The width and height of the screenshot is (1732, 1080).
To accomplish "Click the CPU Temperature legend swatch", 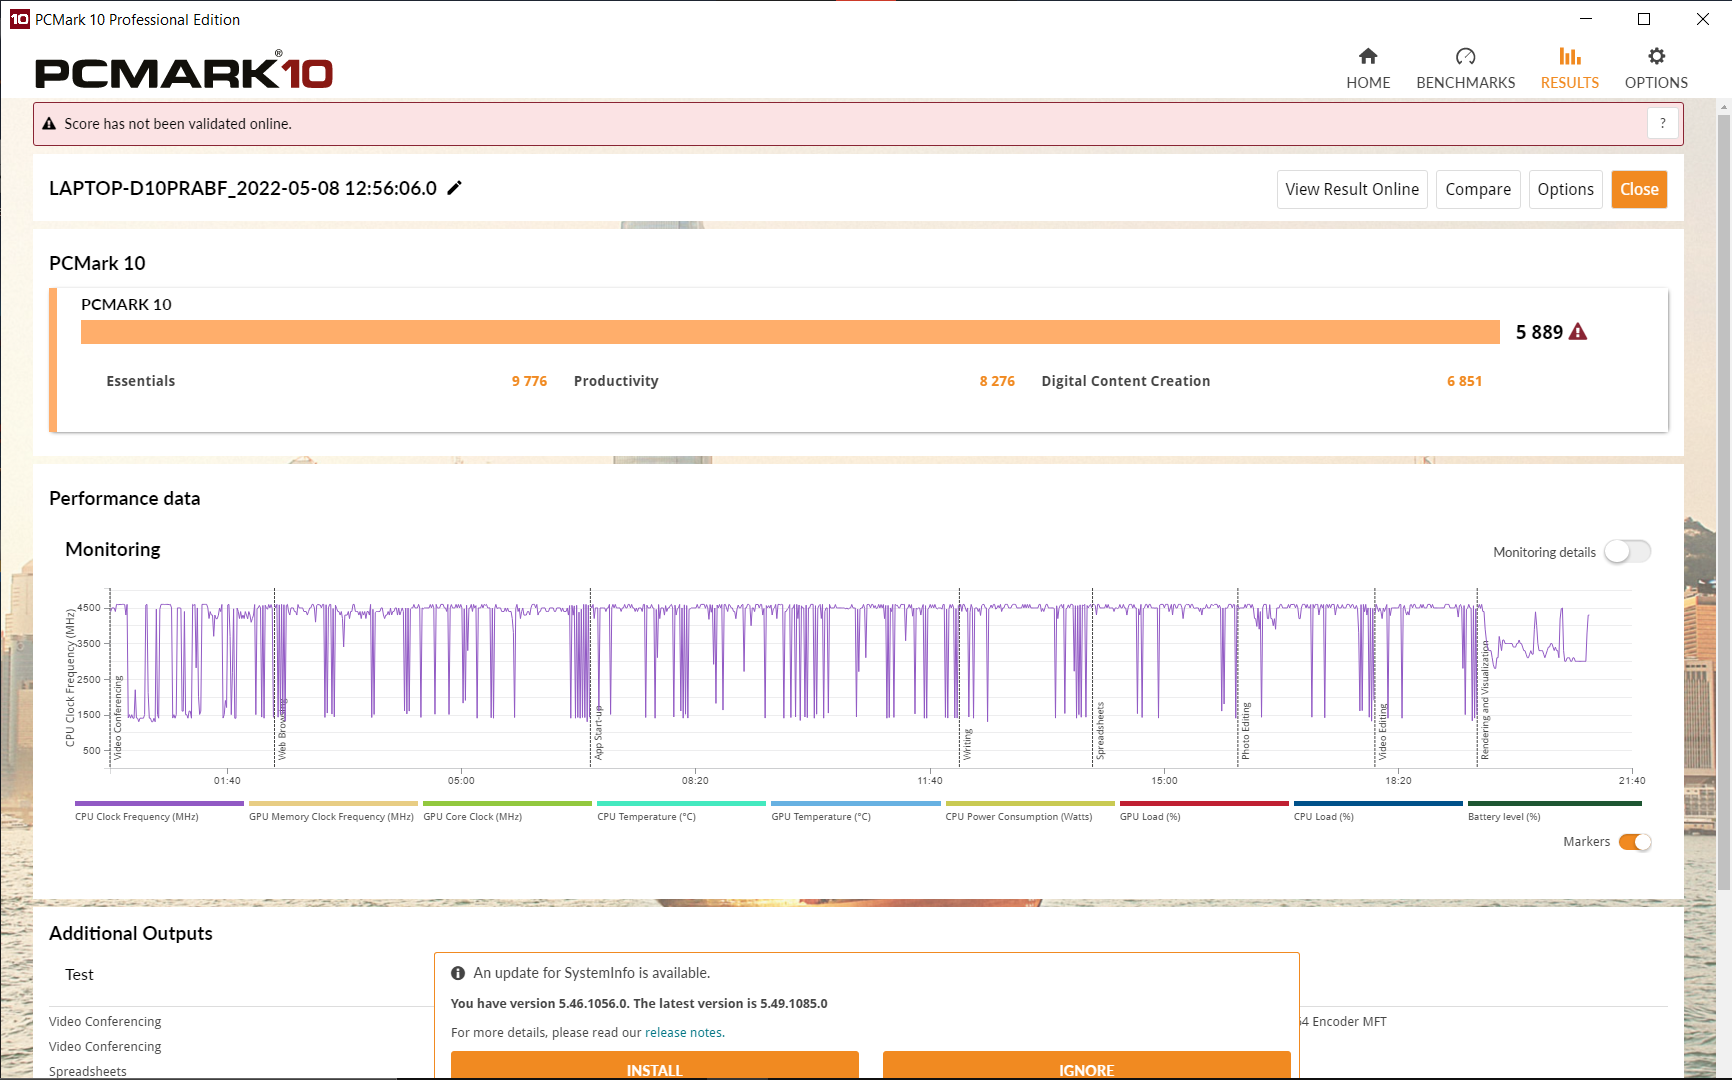I will (681, 803).
